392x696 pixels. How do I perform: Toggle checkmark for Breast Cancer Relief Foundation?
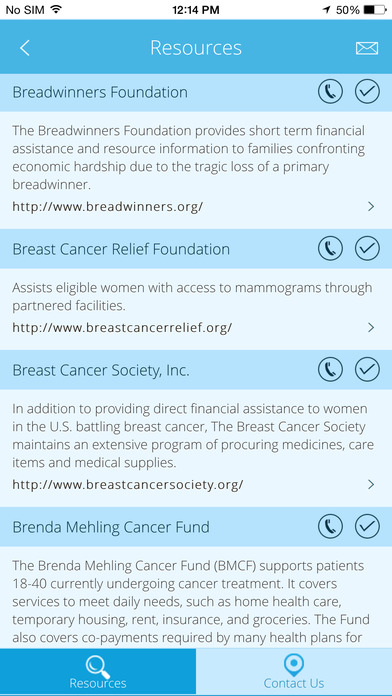click(x=367, y=248)
